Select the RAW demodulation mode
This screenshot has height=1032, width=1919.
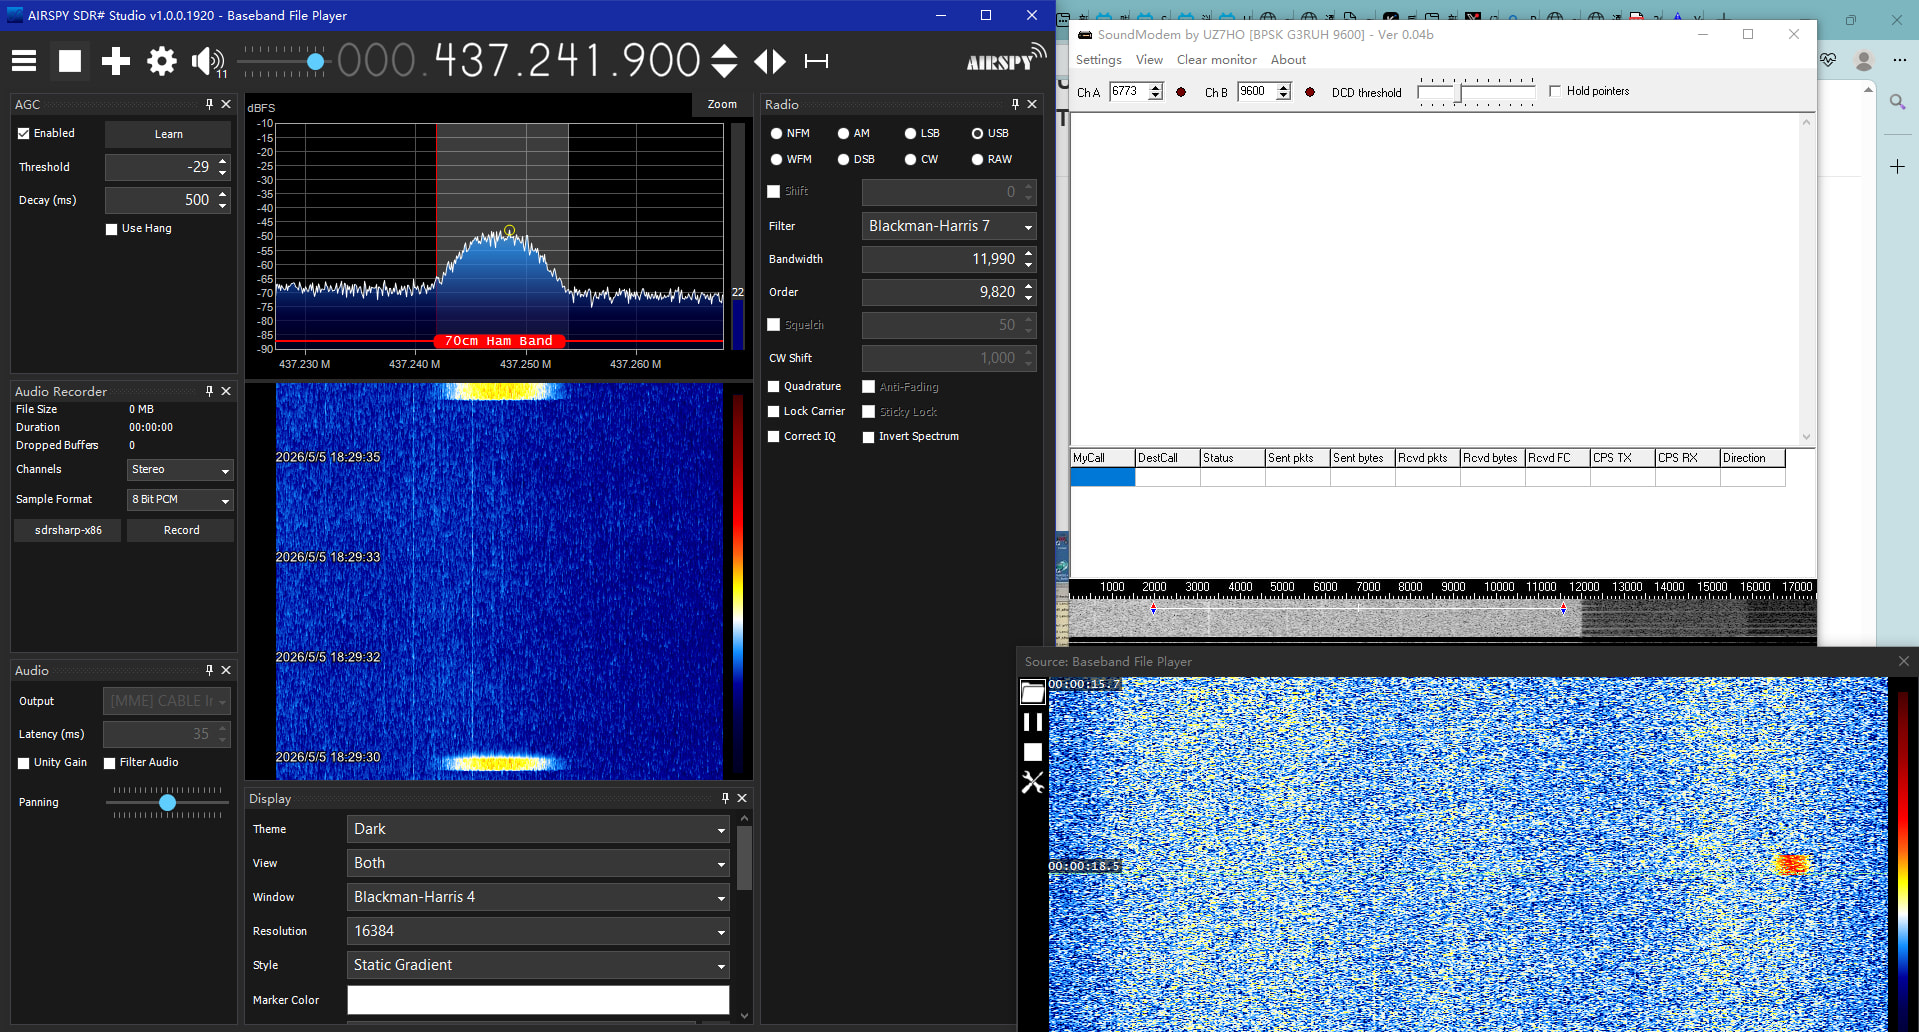[x=977, y=159]
